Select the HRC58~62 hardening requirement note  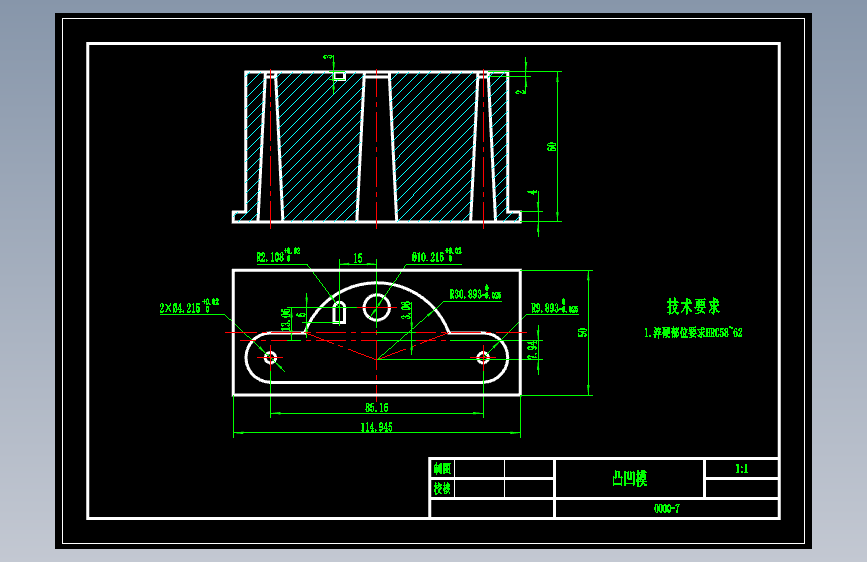tap(693, 332)
